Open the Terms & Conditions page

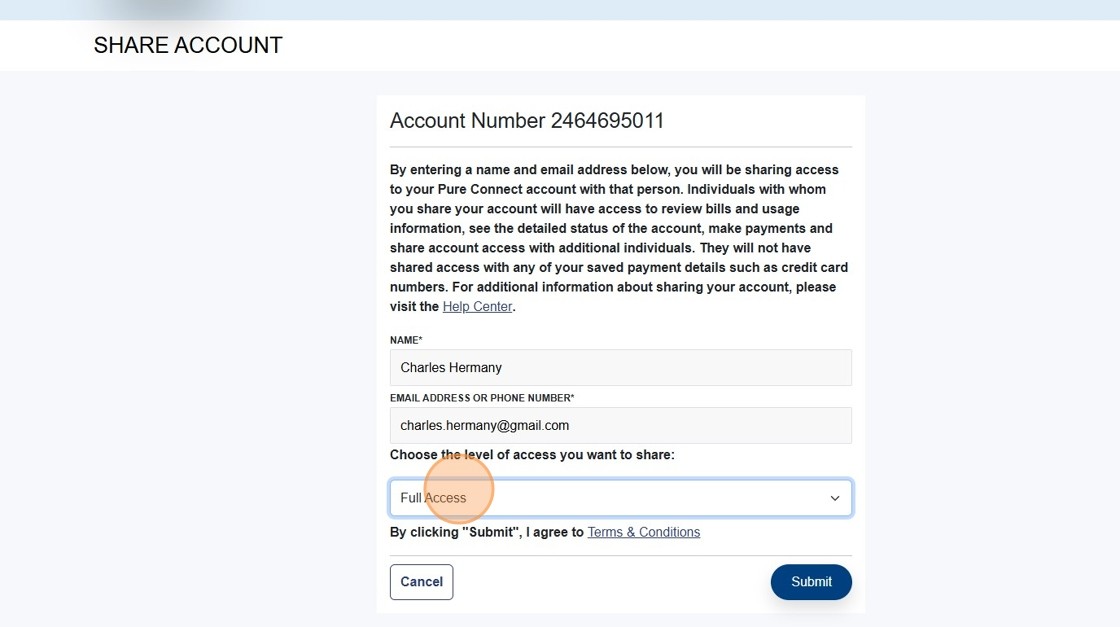click(x=643, y=531)
